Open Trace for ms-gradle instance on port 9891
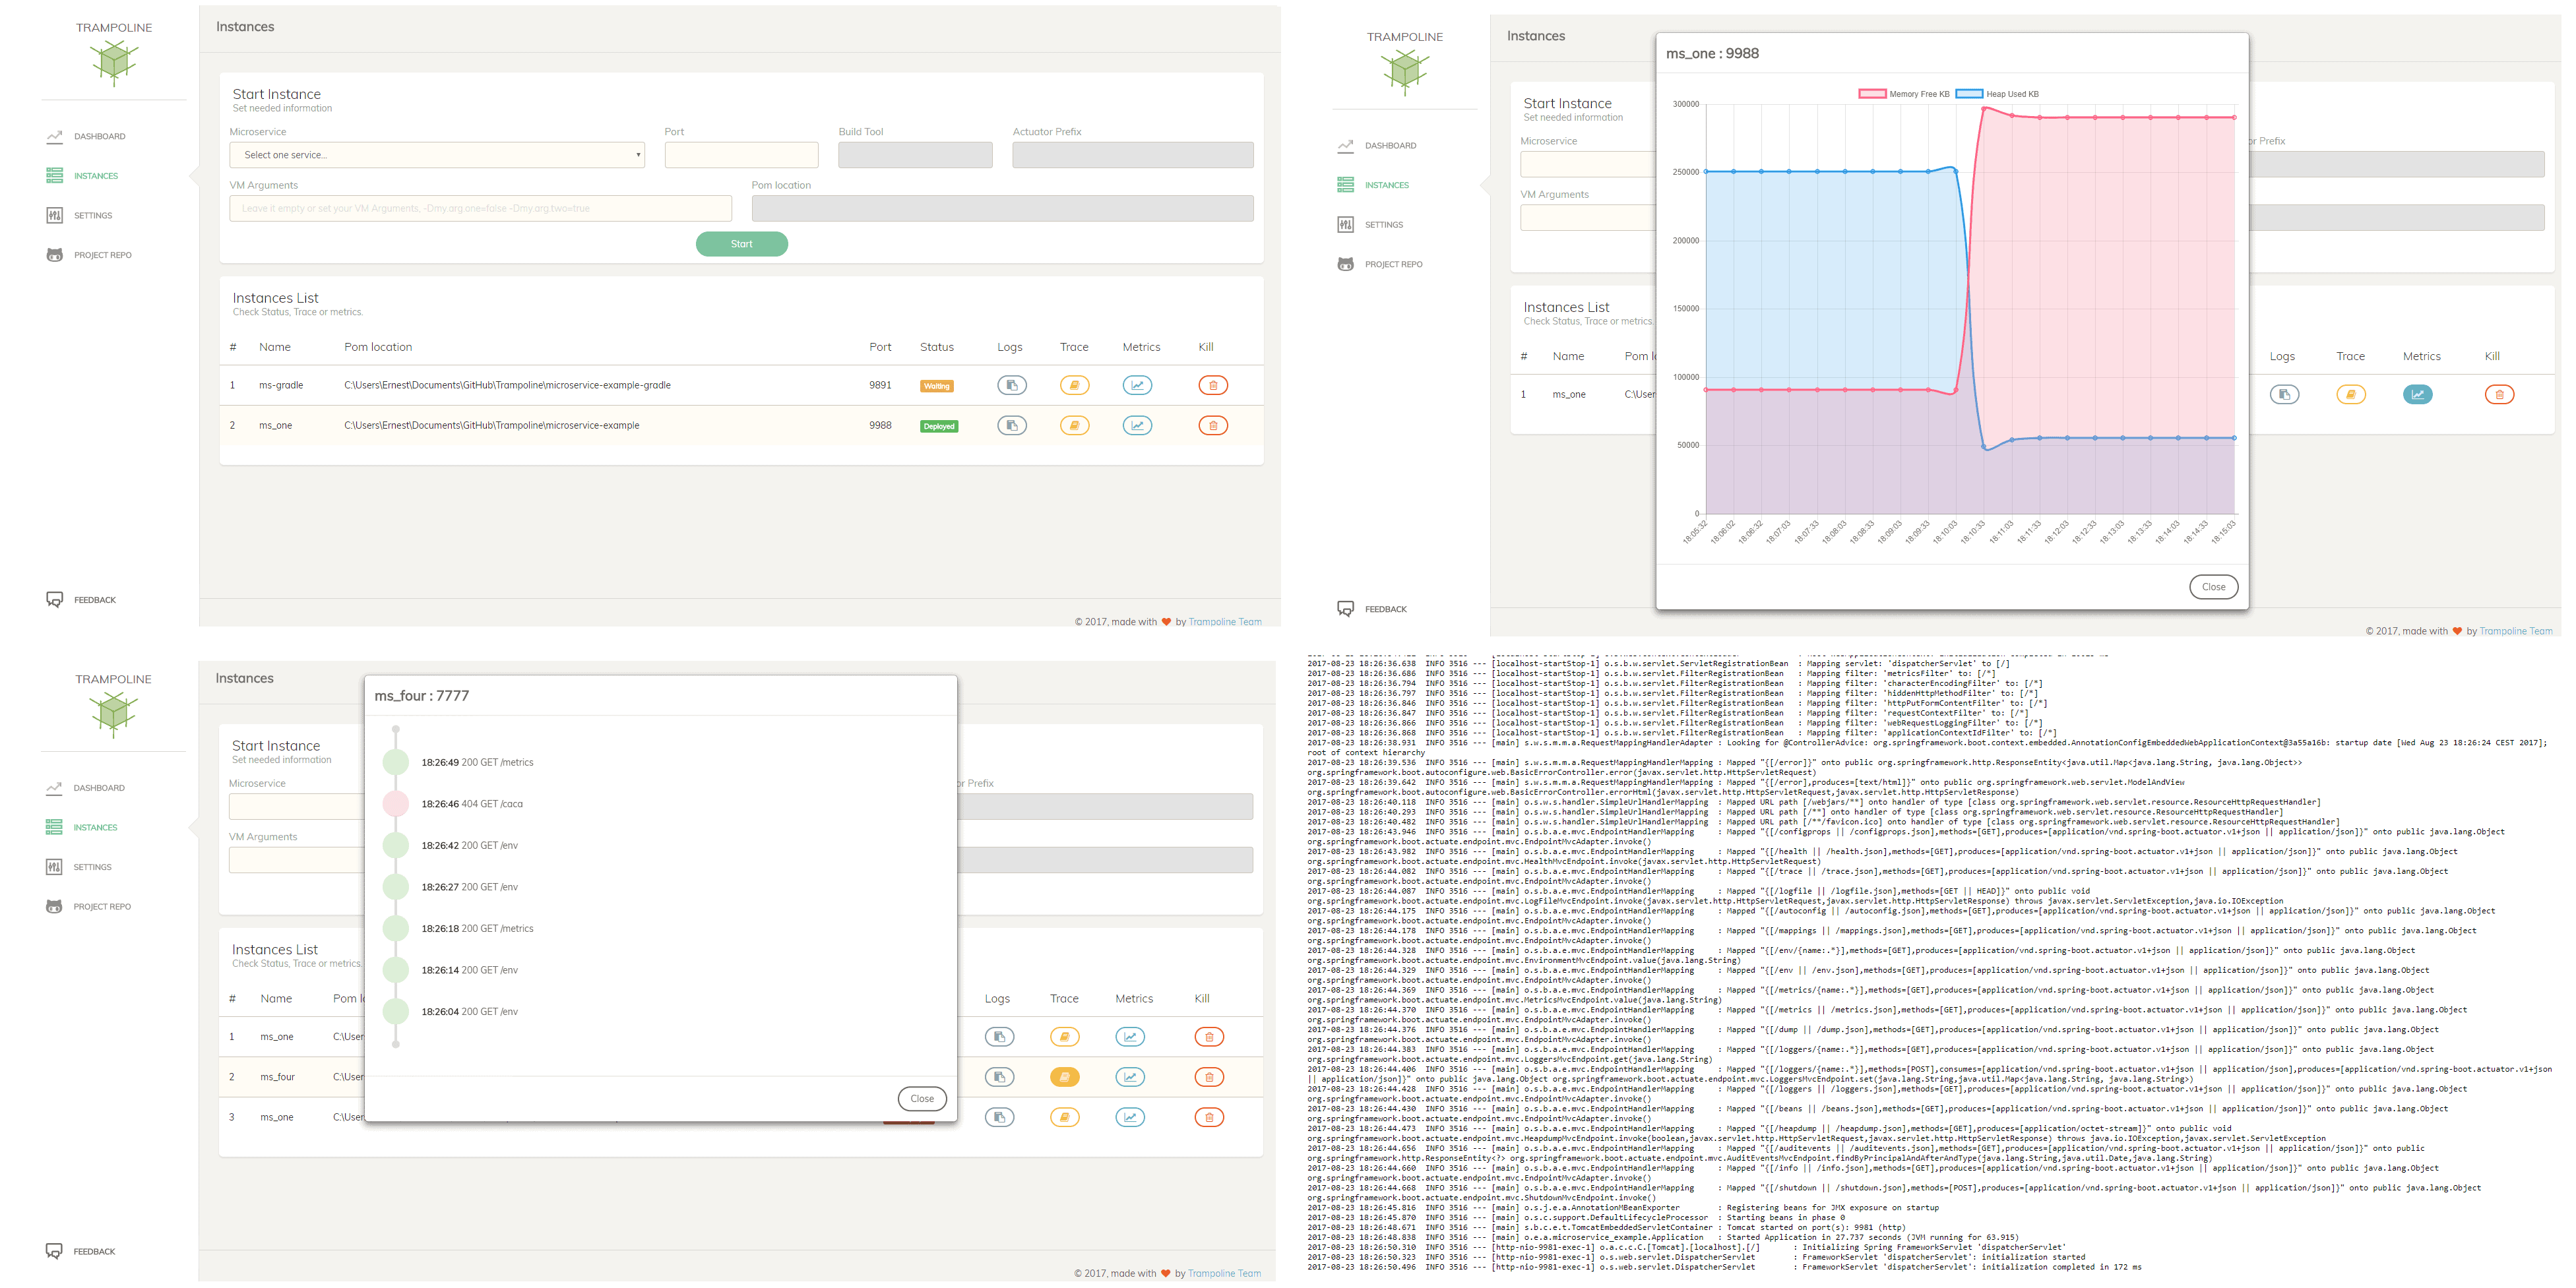The height and width of the screenshot is (1288, 2576). coord(1074,385)
